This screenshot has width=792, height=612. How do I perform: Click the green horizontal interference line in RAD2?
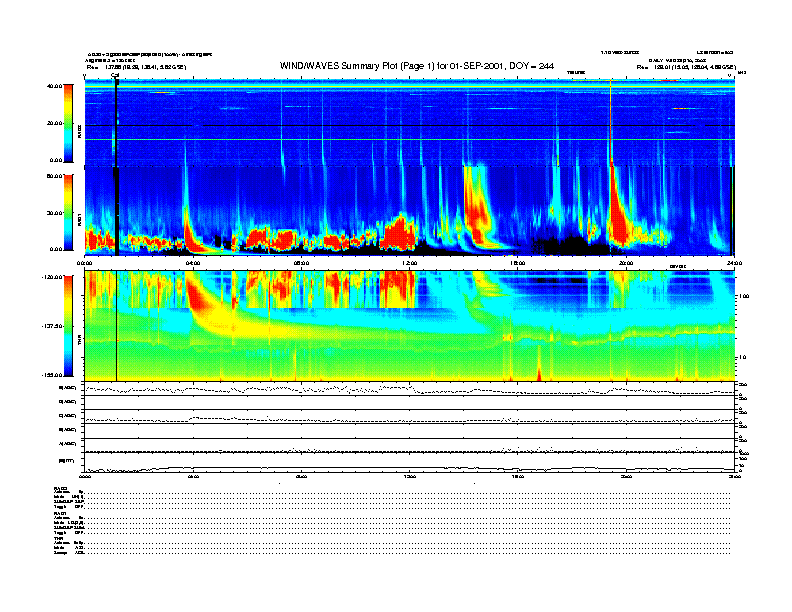pos(410,139)
